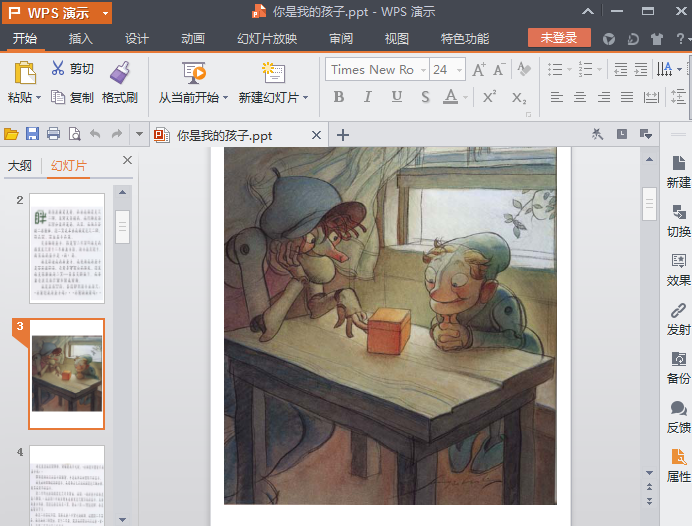Viewport: 692px width, 526px height.
Task: Open file with folder icon
Action: 11,134
